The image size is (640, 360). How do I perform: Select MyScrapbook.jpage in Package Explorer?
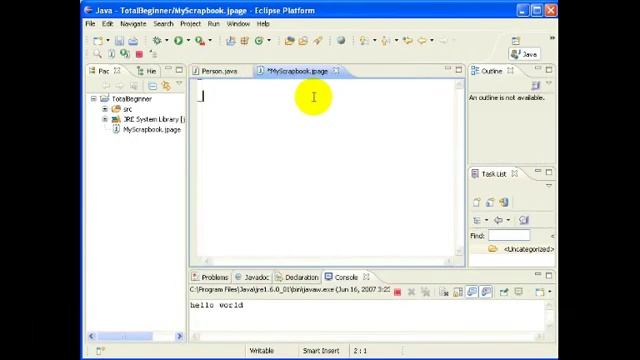coord(152,130)
